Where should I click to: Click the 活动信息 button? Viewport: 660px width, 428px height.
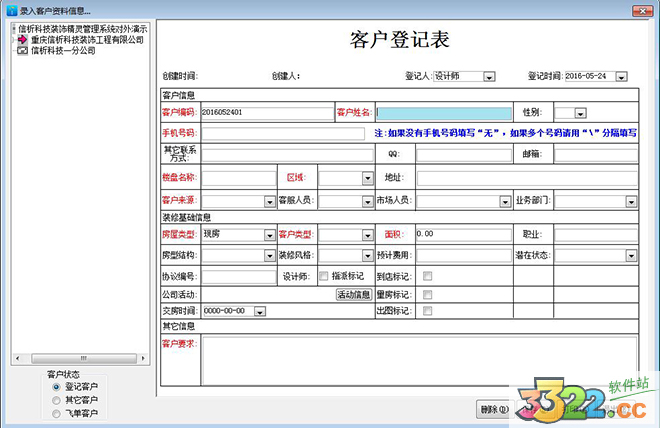pos(353,295)
